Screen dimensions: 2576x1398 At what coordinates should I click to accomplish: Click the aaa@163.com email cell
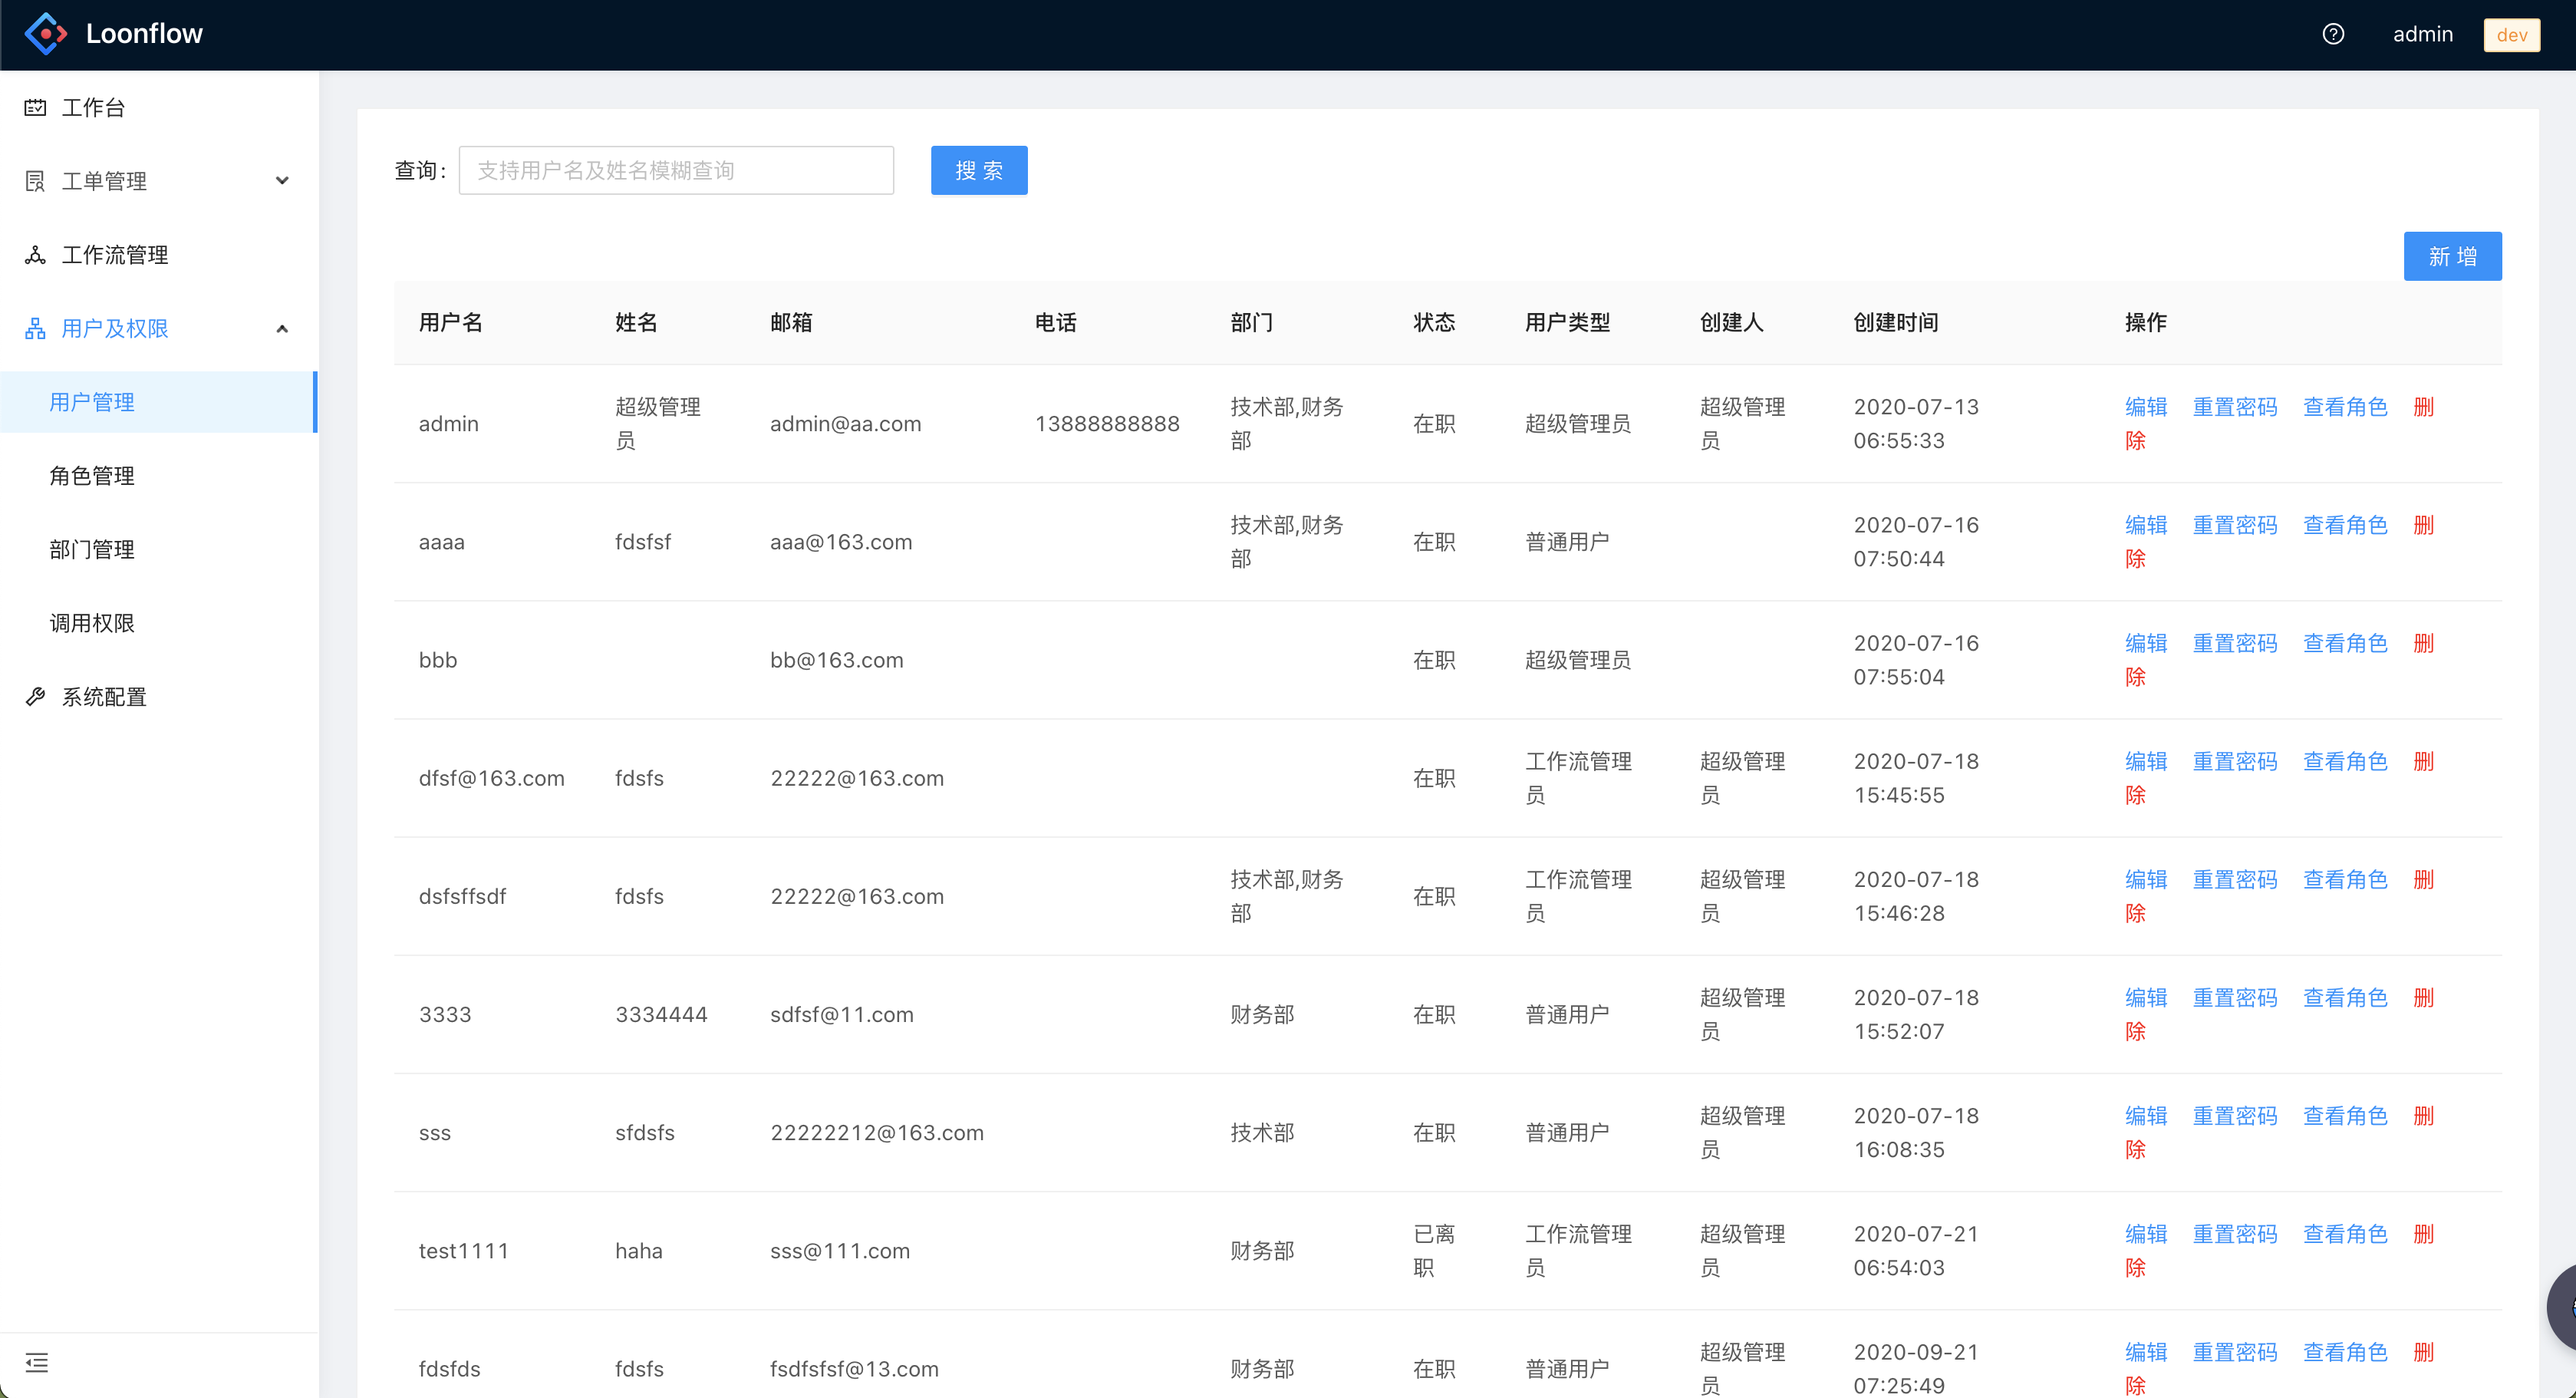pos(841,542)
